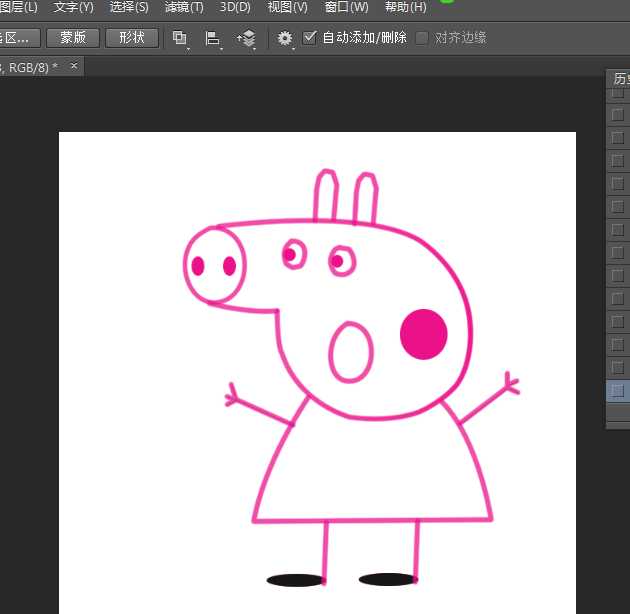Click the path arrangement stack icon
Viewport: 630px width, 614px height.
click(245, 38)
